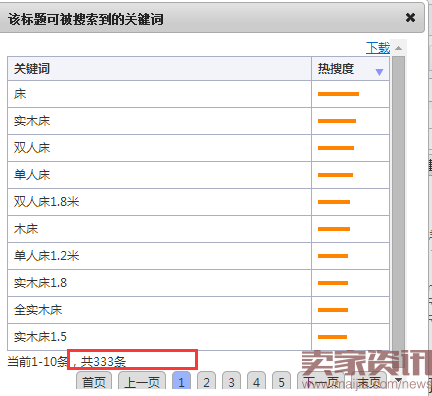
Task: Click the 上一页 previous page button
Action: [x=142, y=382]
